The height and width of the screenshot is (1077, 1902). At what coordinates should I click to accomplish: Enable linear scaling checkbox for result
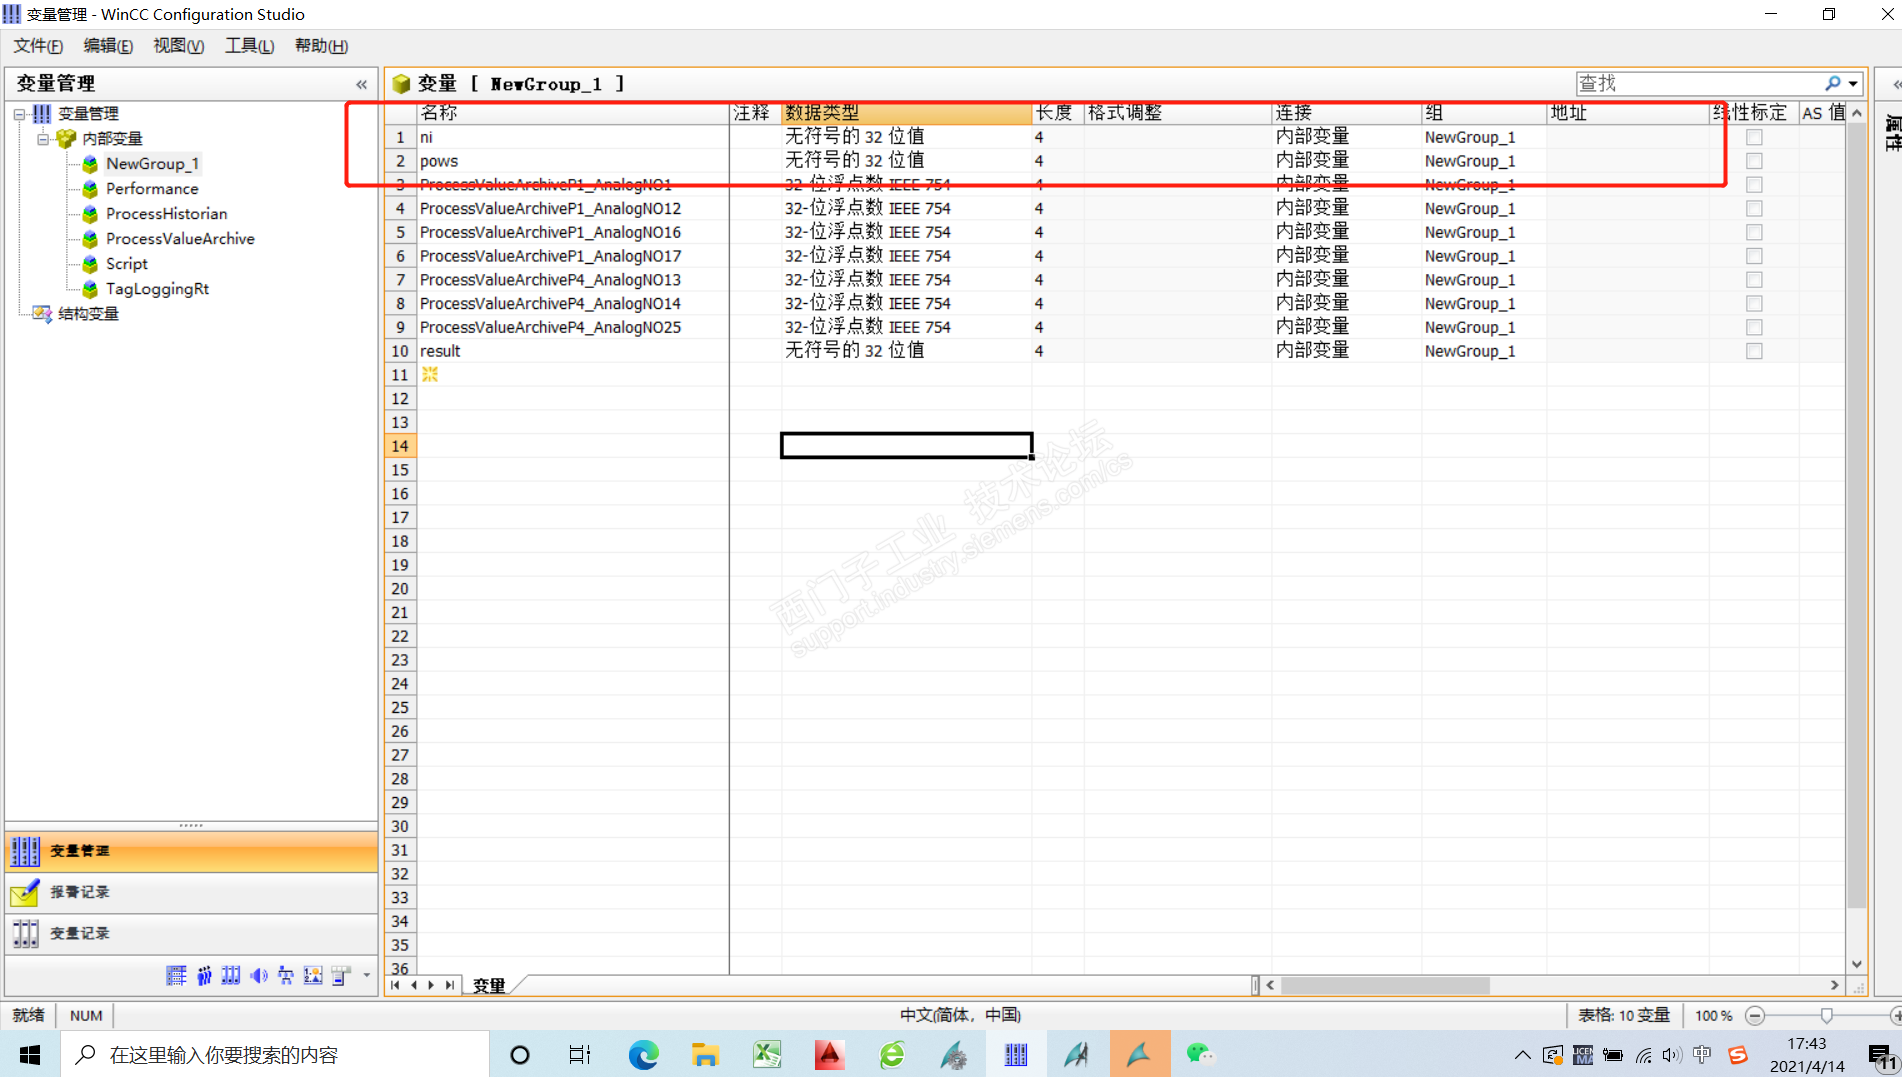point(1754,351)
